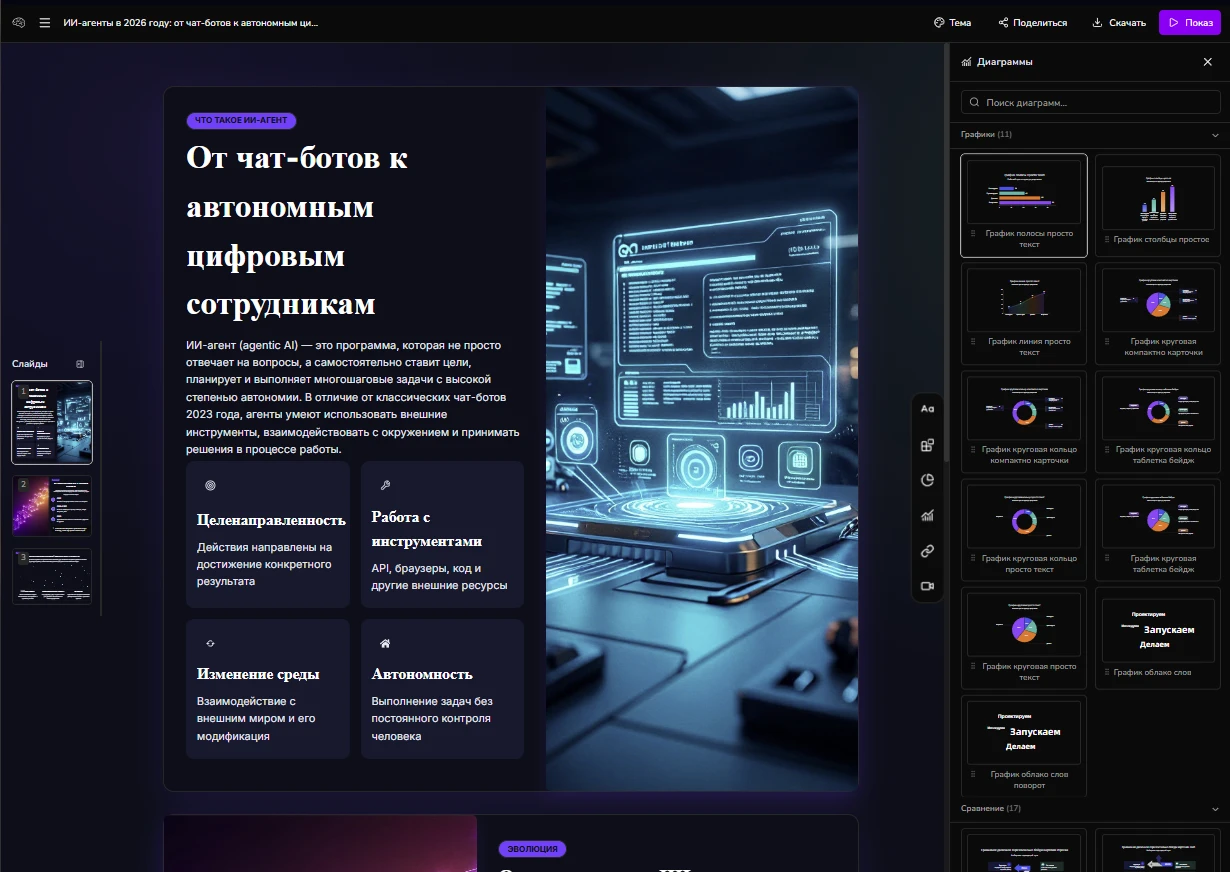Click text API, браузеры, код и другие
The width and height of the screenshot is (1230, 872).
click(x=439, y=576)
